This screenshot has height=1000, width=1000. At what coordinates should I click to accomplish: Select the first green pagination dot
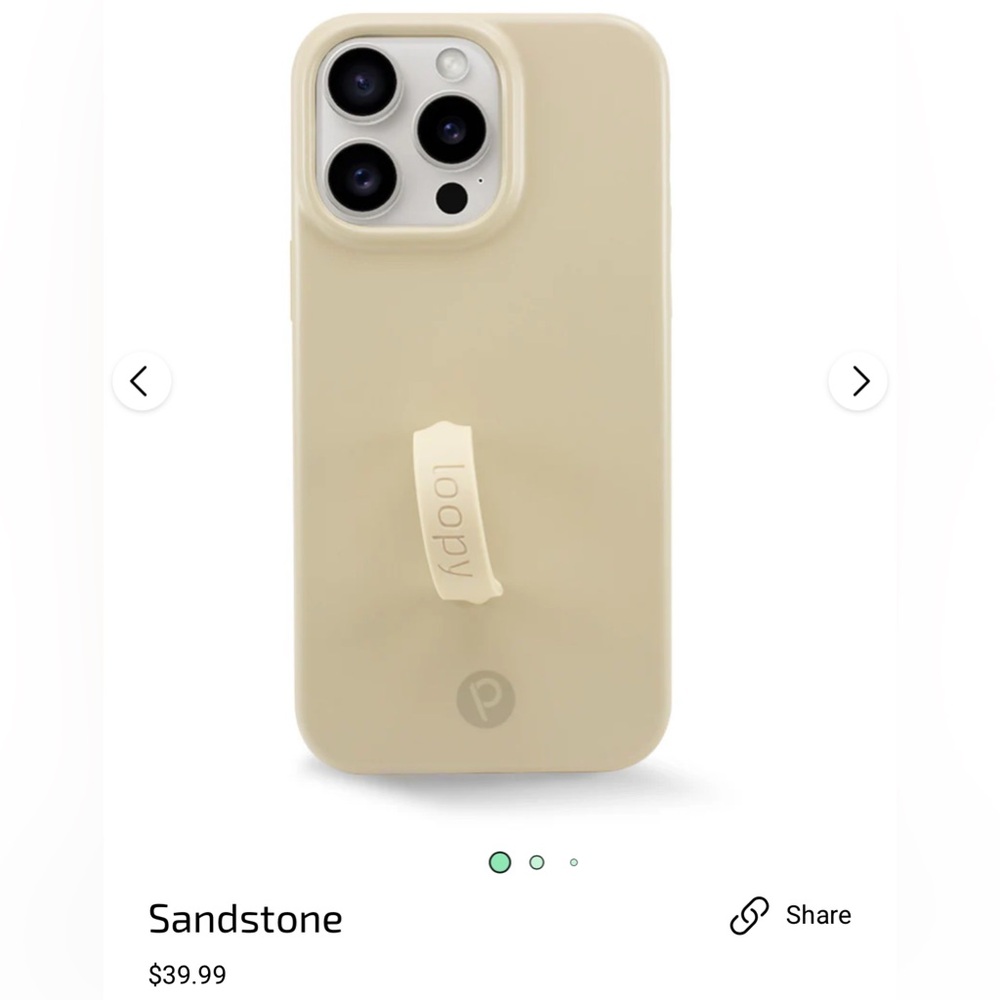(x=499, y=861)
